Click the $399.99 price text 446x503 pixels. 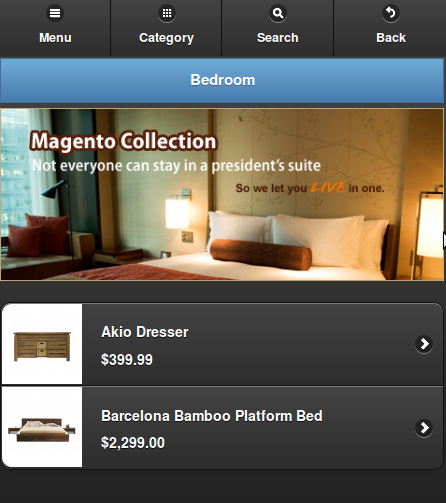127,360
